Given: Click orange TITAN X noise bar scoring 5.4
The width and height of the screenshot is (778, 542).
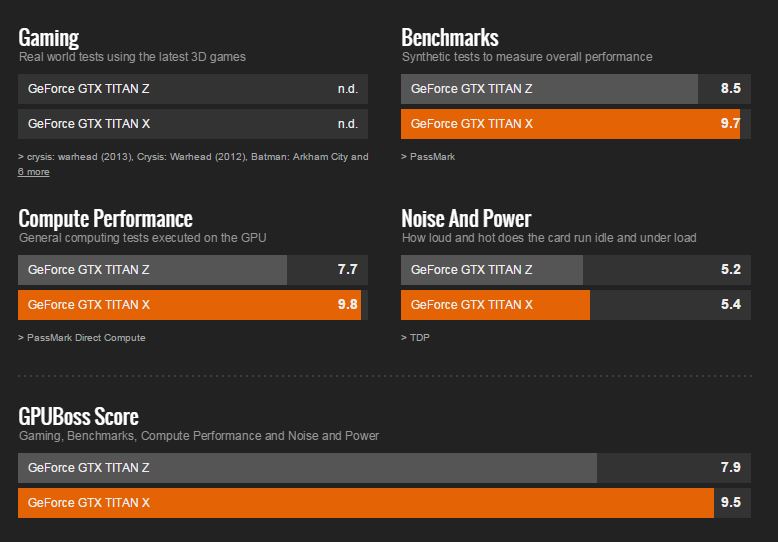Looking at the screenshot, I should [576, 305].
